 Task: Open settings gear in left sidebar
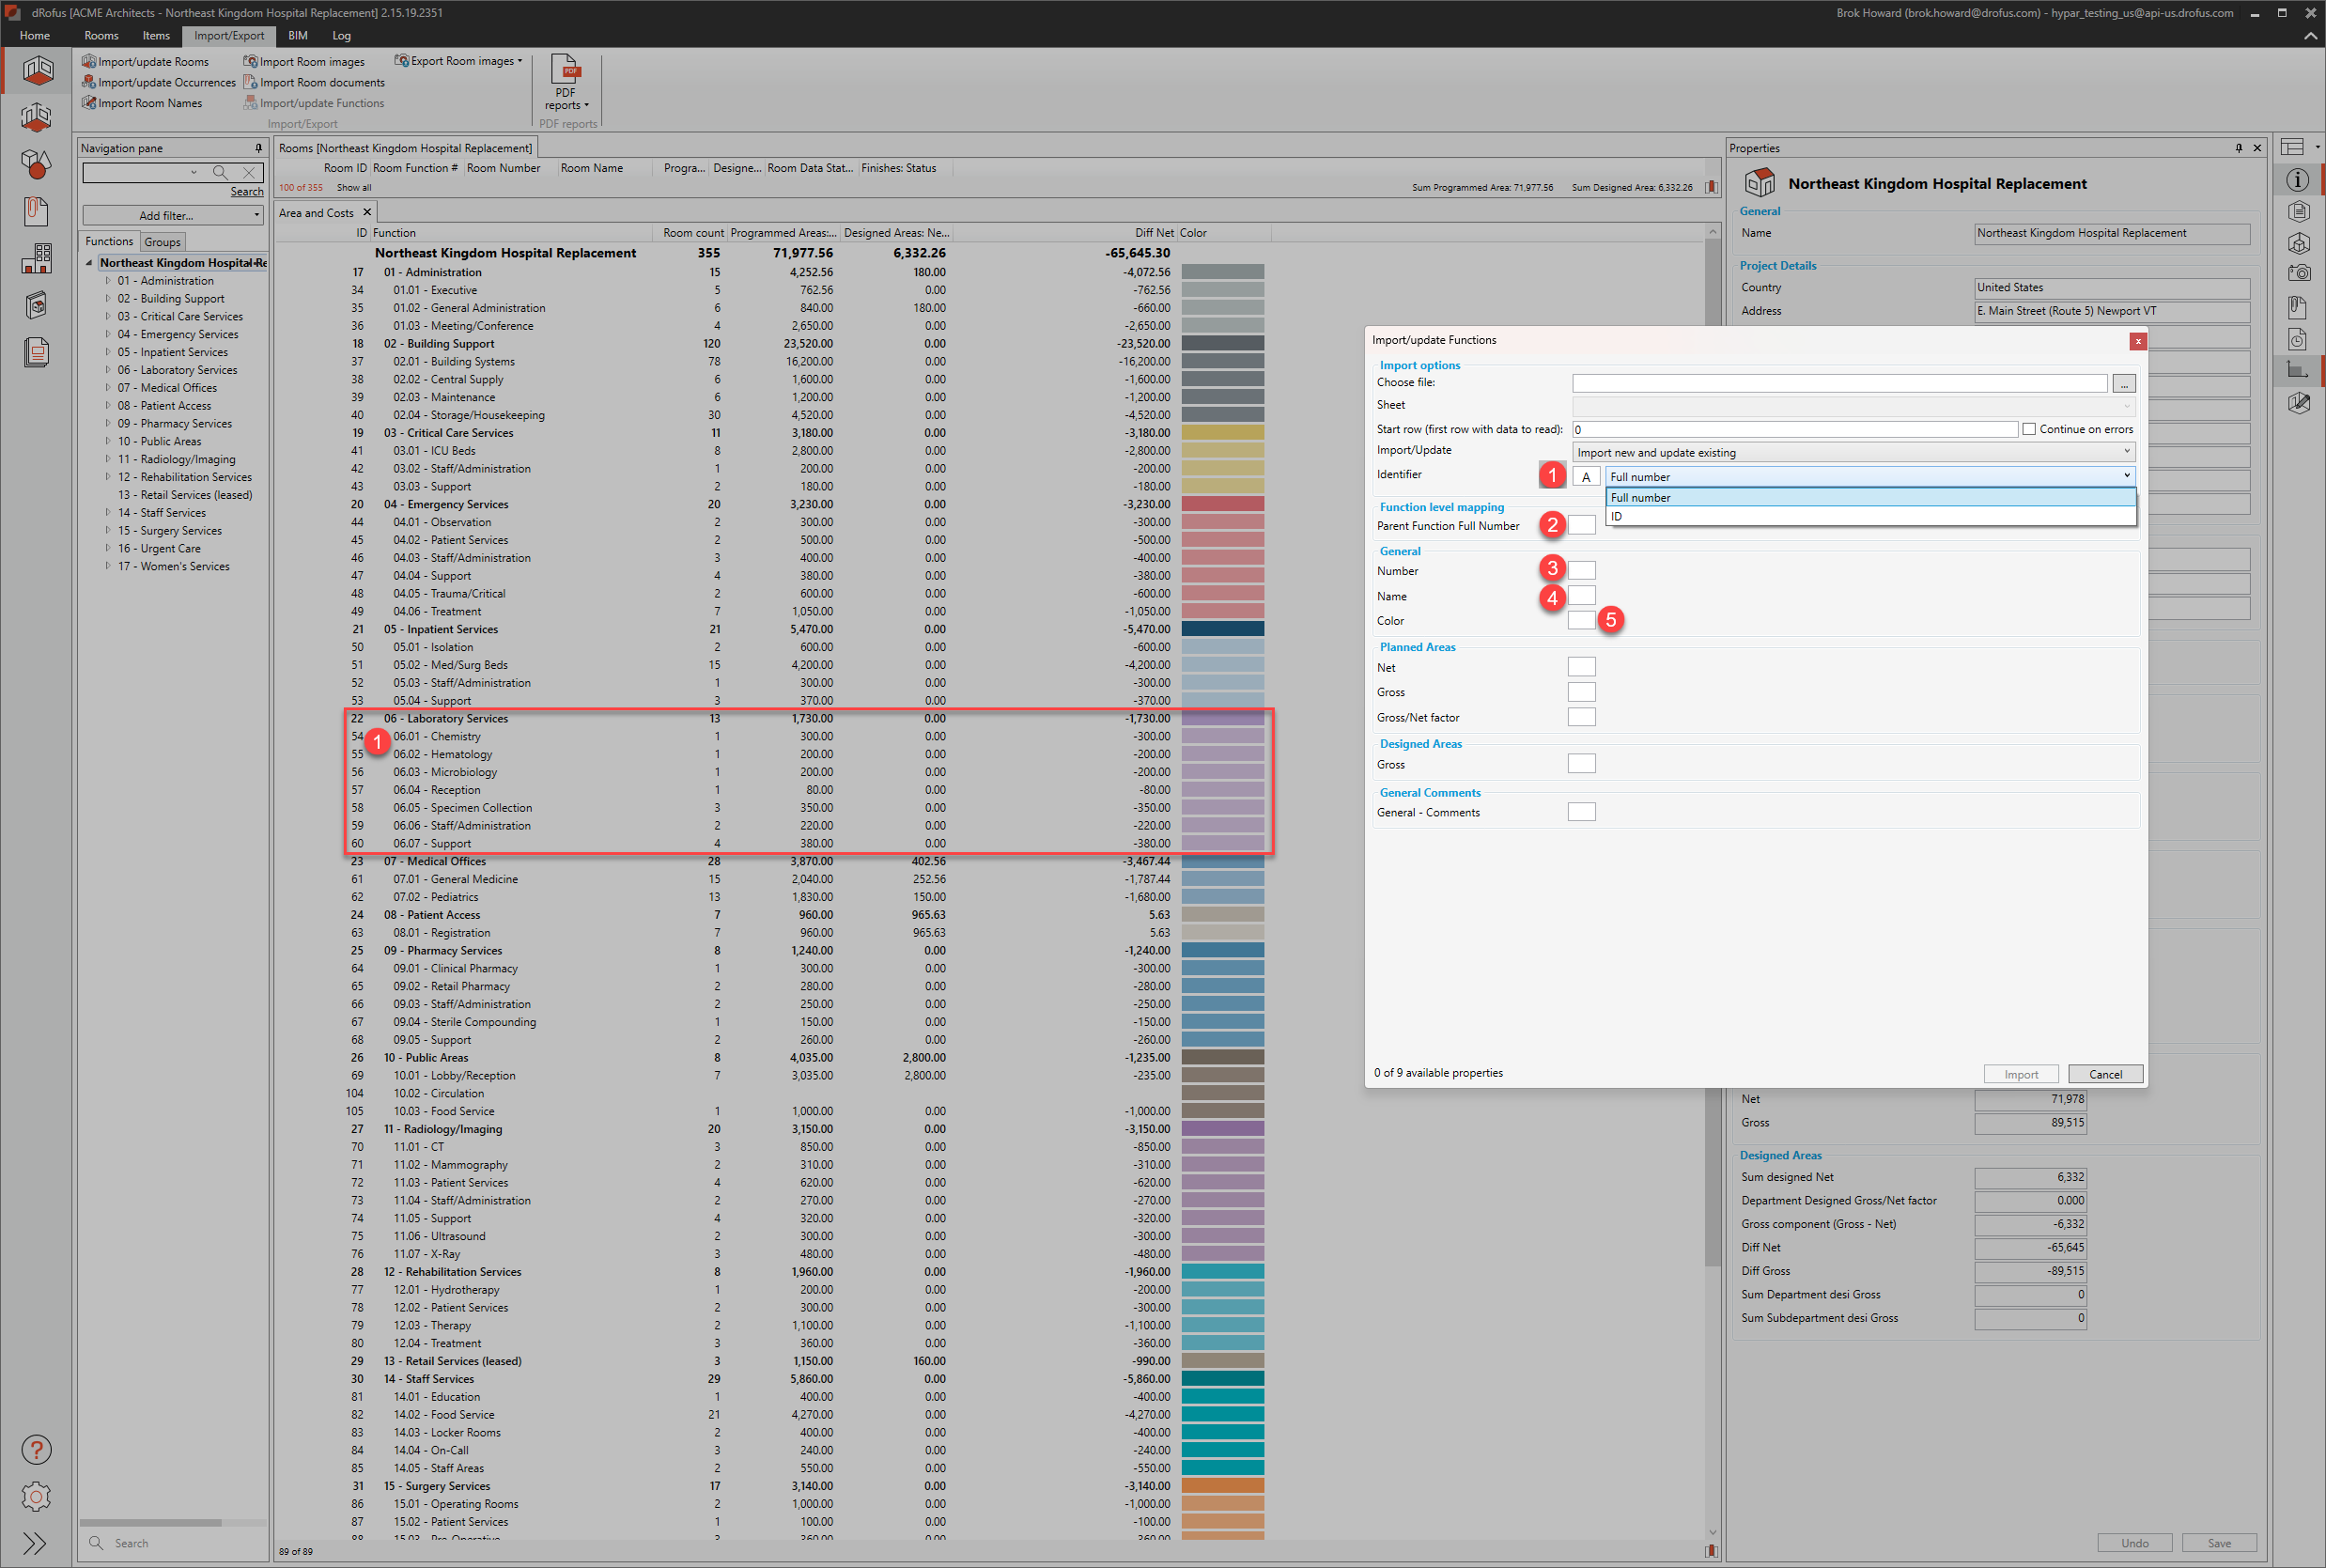[36, 1496]
